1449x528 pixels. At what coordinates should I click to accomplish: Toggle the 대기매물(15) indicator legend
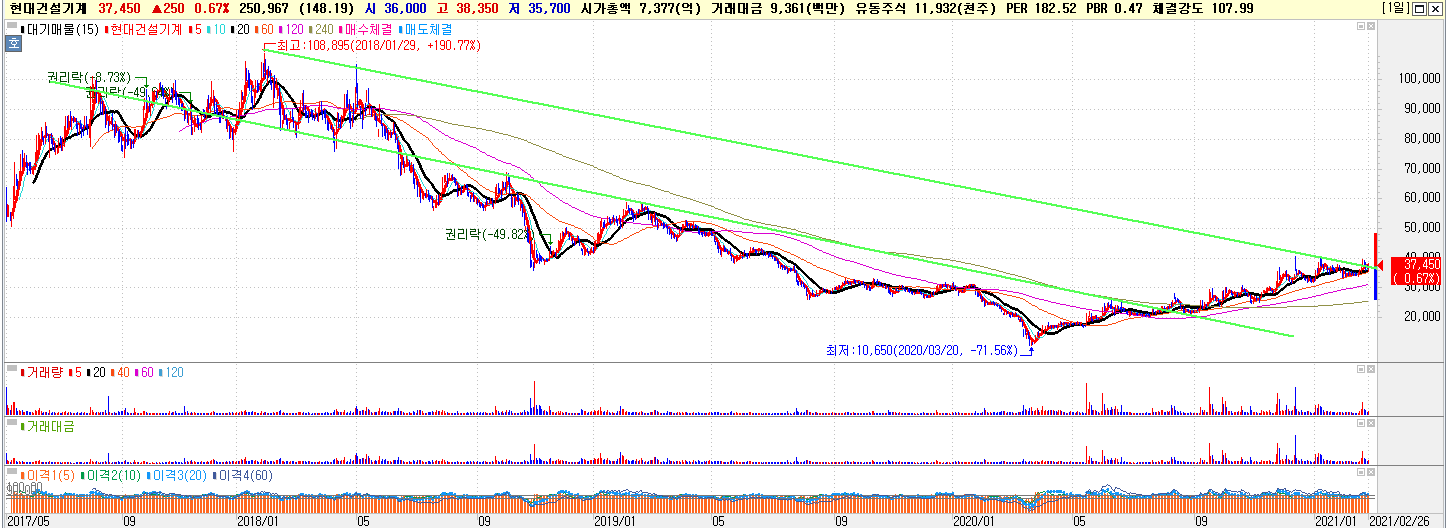click(x=61, y=30)
